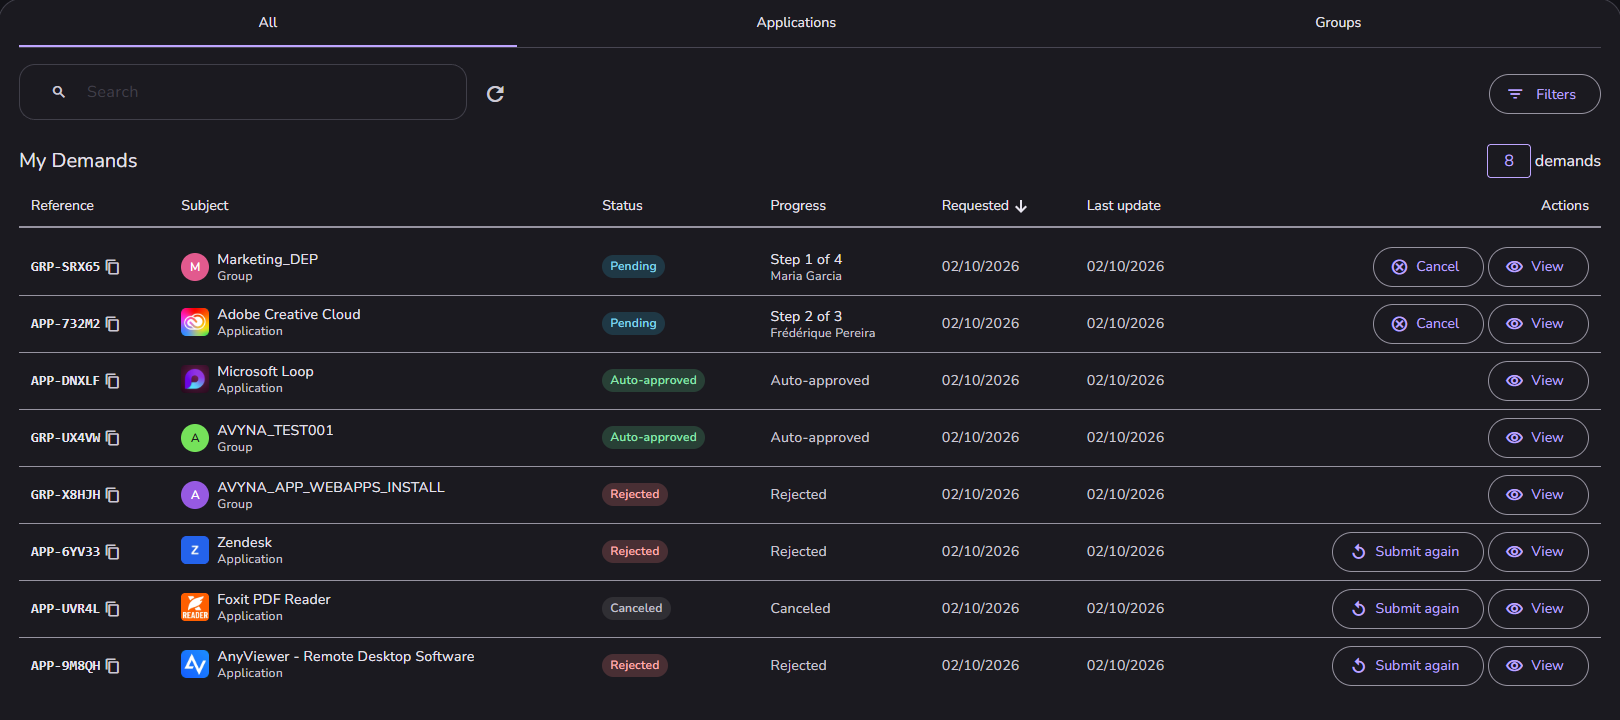
Task: Click the 'Step 2 of 3' progress text
Action: click(806, 316)
